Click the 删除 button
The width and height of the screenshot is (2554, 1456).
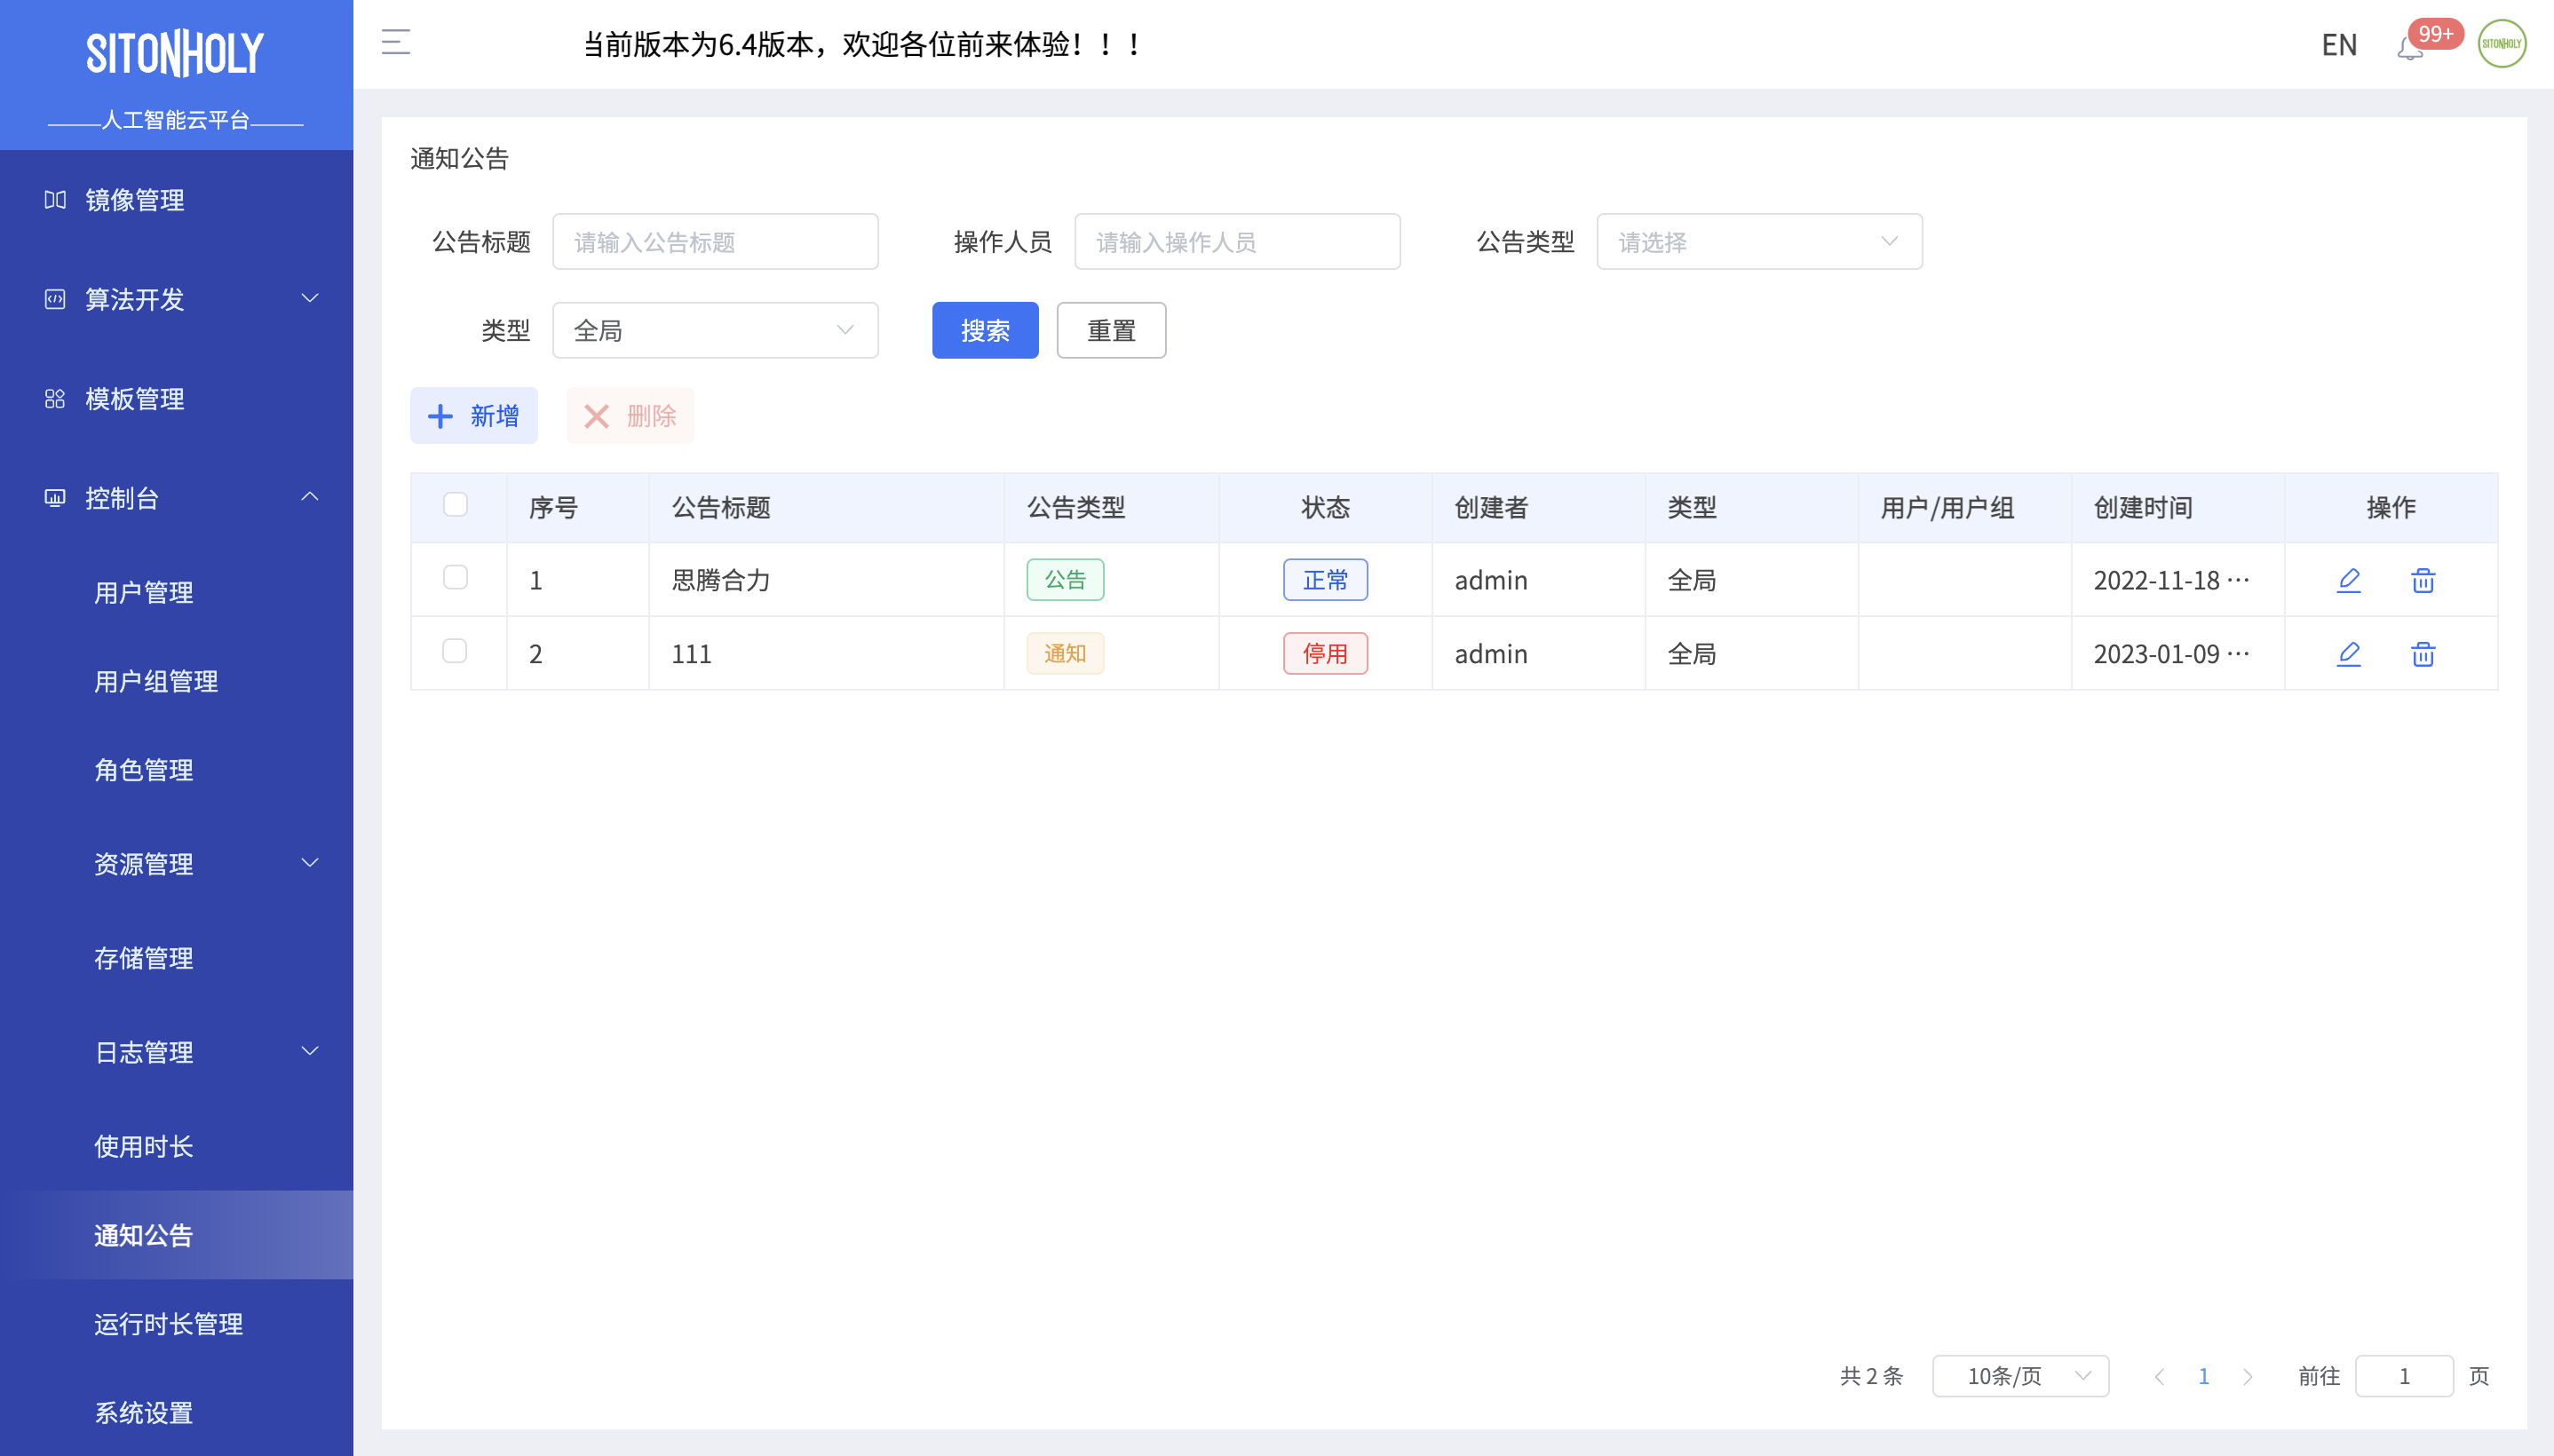[x=630, y=416]
